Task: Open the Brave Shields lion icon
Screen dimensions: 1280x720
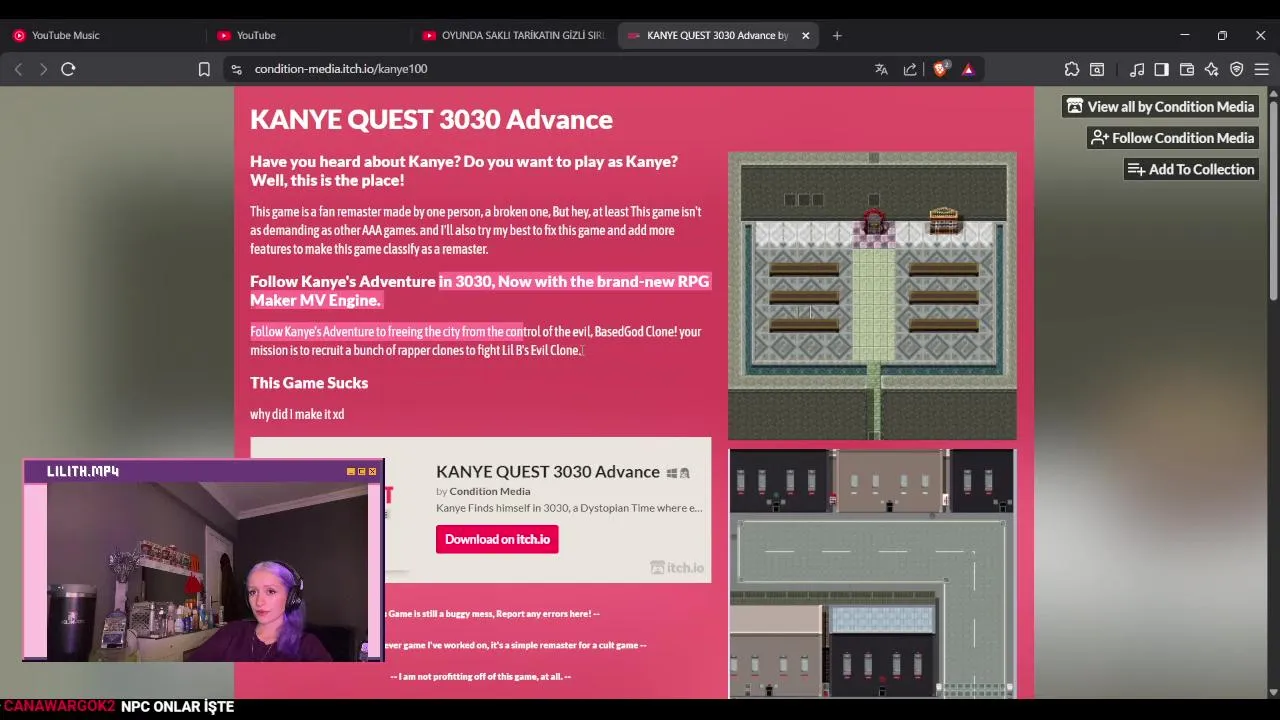Action: point(940,69)
